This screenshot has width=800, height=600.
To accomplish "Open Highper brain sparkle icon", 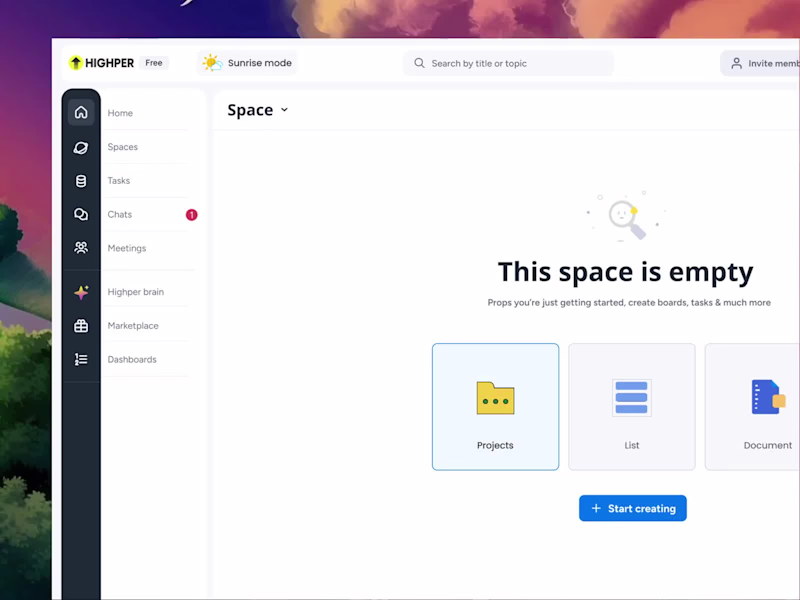I will pyautogui.click(x=81, y=291).
